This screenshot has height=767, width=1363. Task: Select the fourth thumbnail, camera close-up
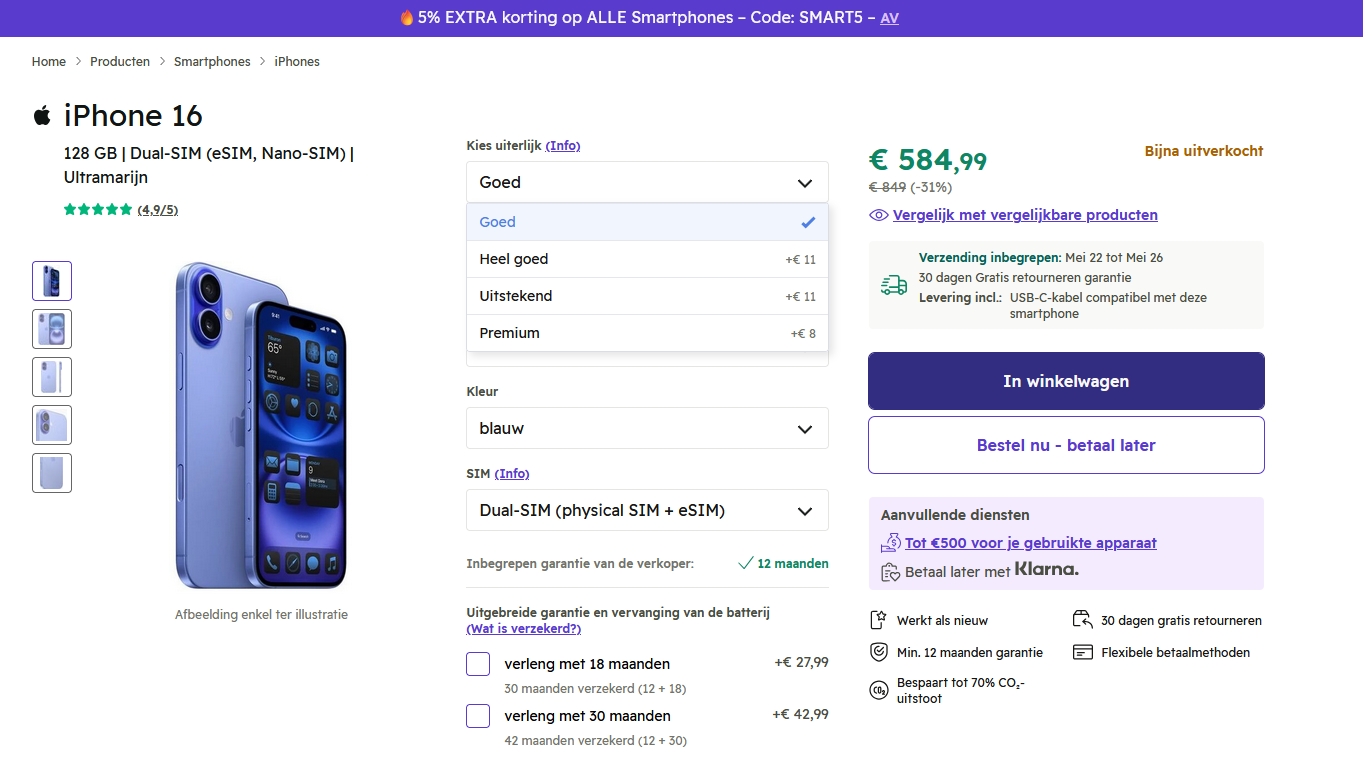pyautogui.click(x=52, y=425)
